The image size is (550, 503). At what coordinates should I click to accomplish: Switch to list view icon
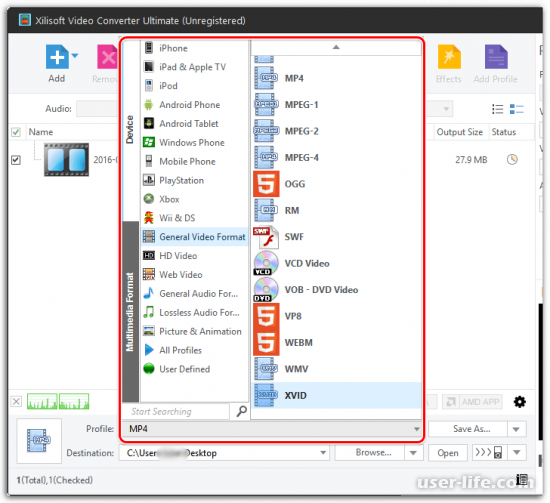pyautogui.click(x=497, y=109)
